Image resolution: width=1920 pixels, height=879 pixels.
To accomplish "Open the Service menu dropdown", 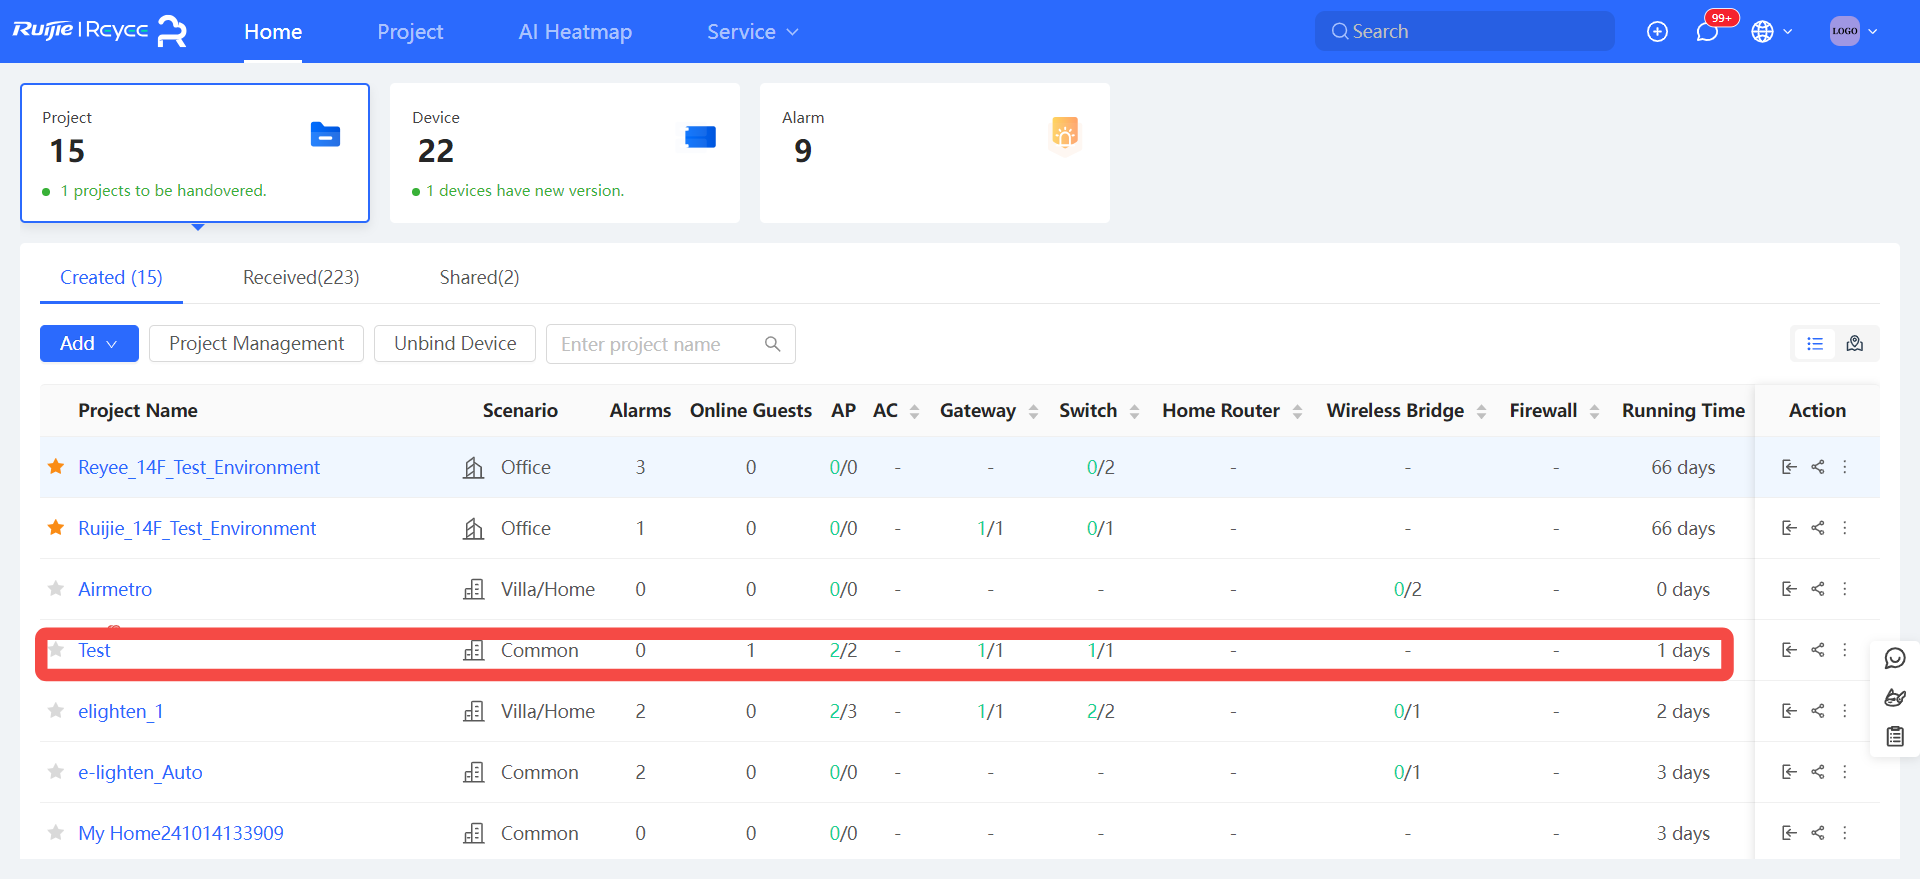I will 752,32.
